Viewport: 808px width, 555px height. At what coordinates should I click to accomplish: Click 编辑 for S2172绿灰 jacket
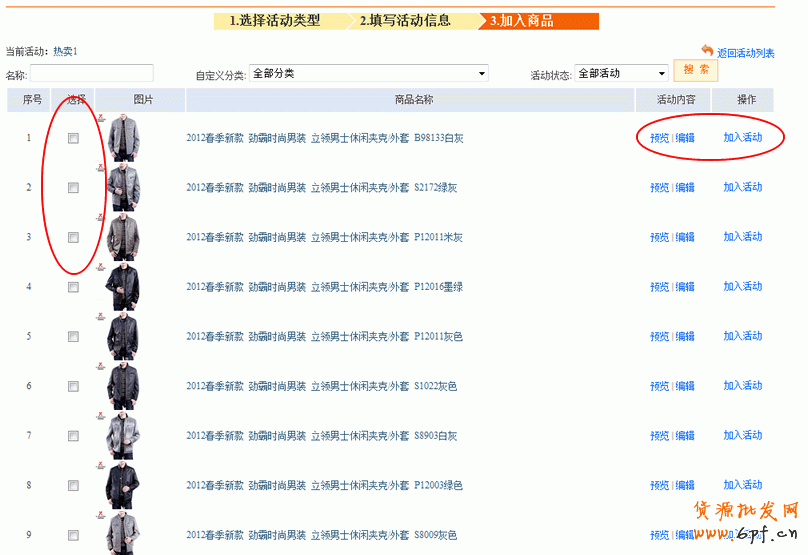point(685,188)
